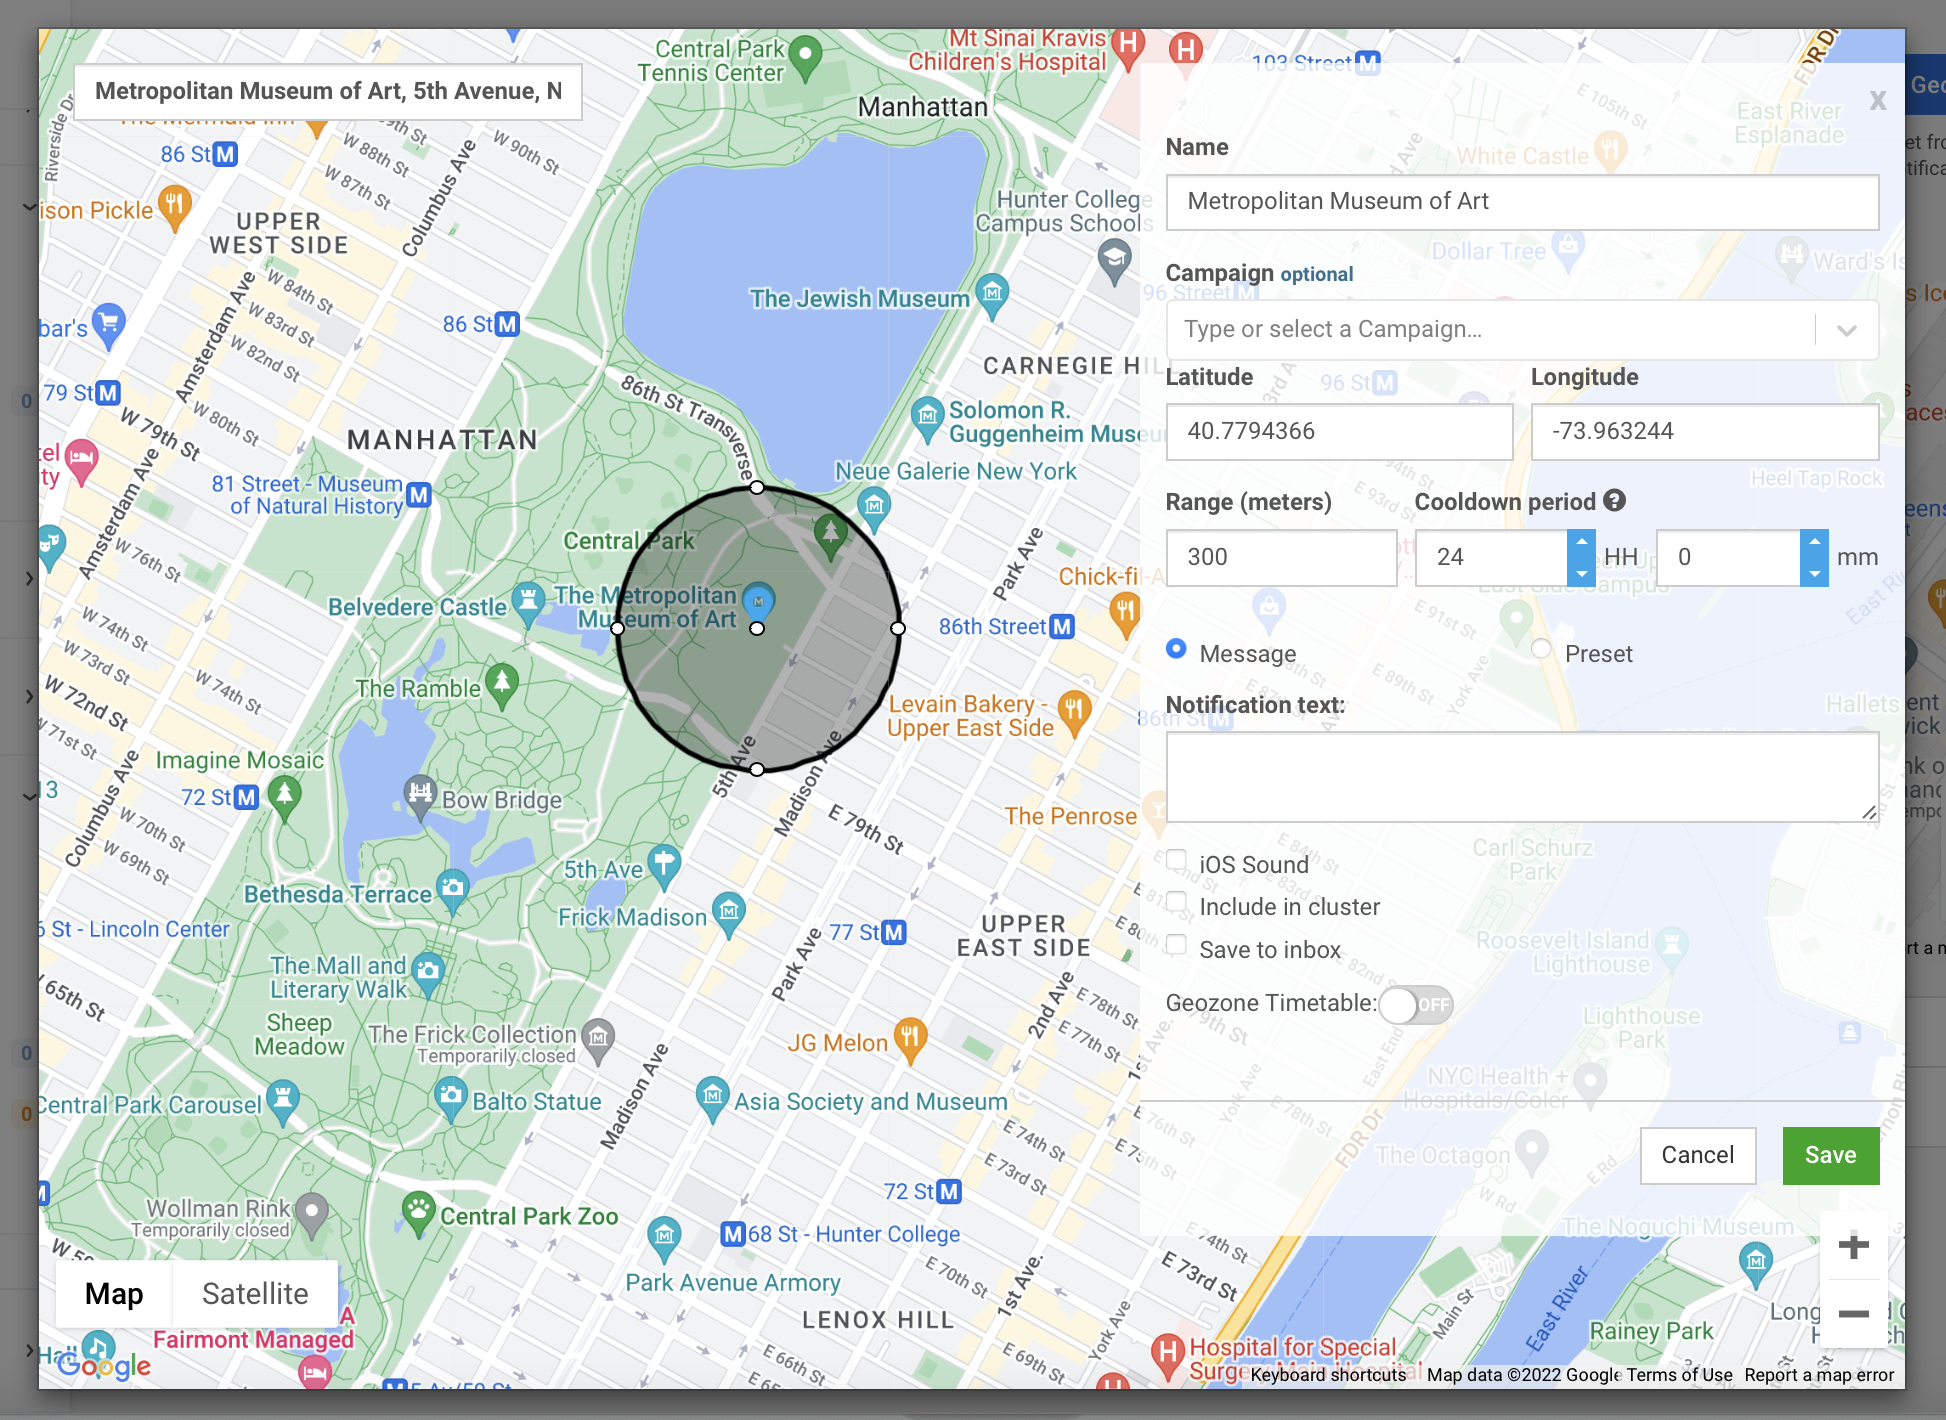Switch to Map view tab
Viewport: 1946px width, 1420px height.
(115, 1292)
